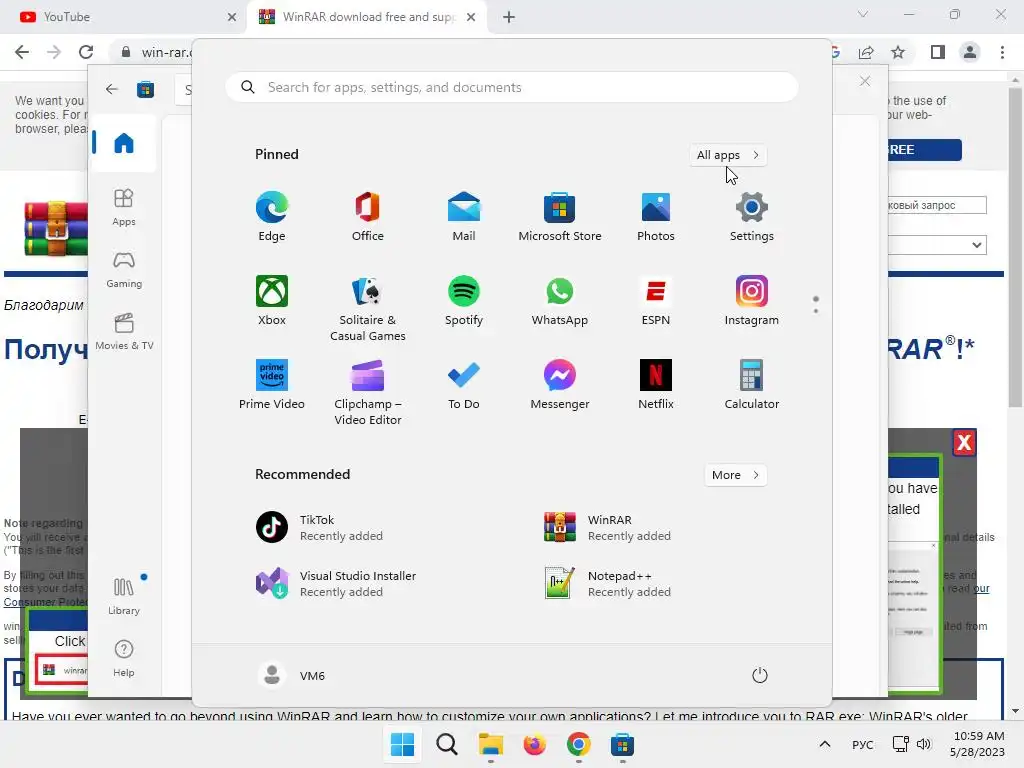This screenshot has height=768, width=1024.
Task: Show More recommended items
Action: click(x=736, y=475)
